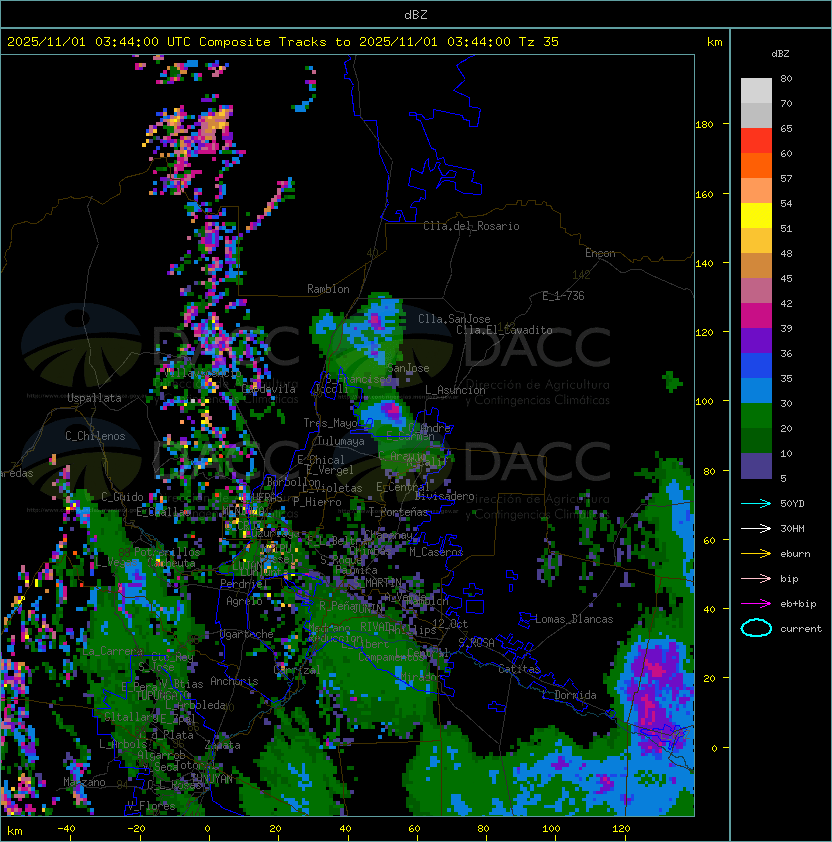Click the 'E_Chical' map label
This screenshot has width=832, height=842.
tap(321, 460)
